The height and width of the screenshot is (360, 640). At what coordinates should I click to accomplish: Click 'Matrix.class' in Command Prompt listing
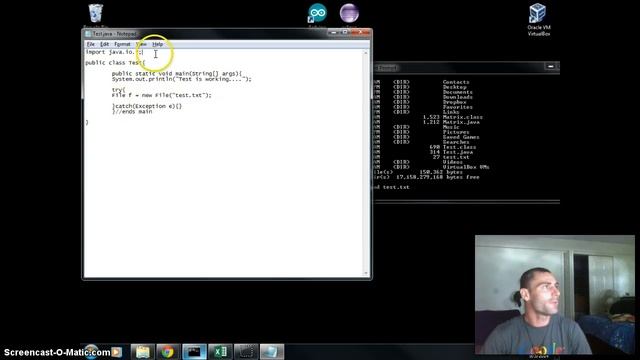click(462, 117)
